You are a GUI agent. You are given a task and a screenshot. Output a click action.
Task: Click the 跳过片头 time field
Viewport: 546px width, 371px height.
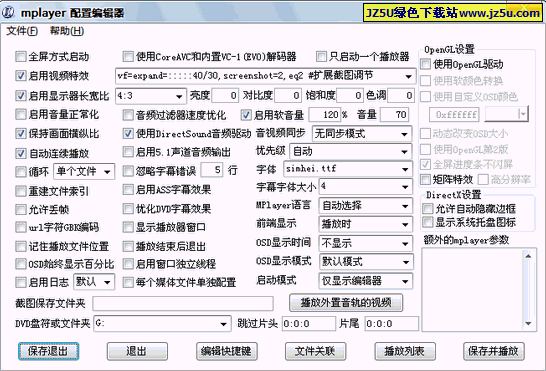click(x=309, y=324)
